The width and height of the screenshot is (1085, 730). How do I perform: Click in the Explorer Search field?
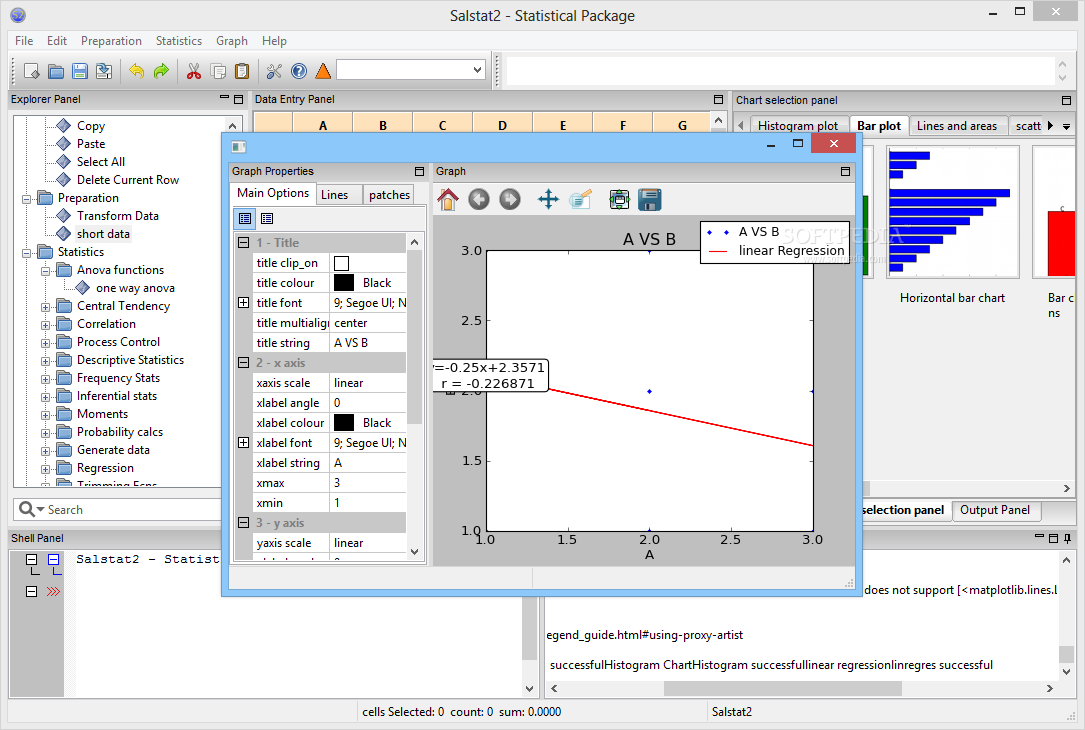click(x=131, y=510)
